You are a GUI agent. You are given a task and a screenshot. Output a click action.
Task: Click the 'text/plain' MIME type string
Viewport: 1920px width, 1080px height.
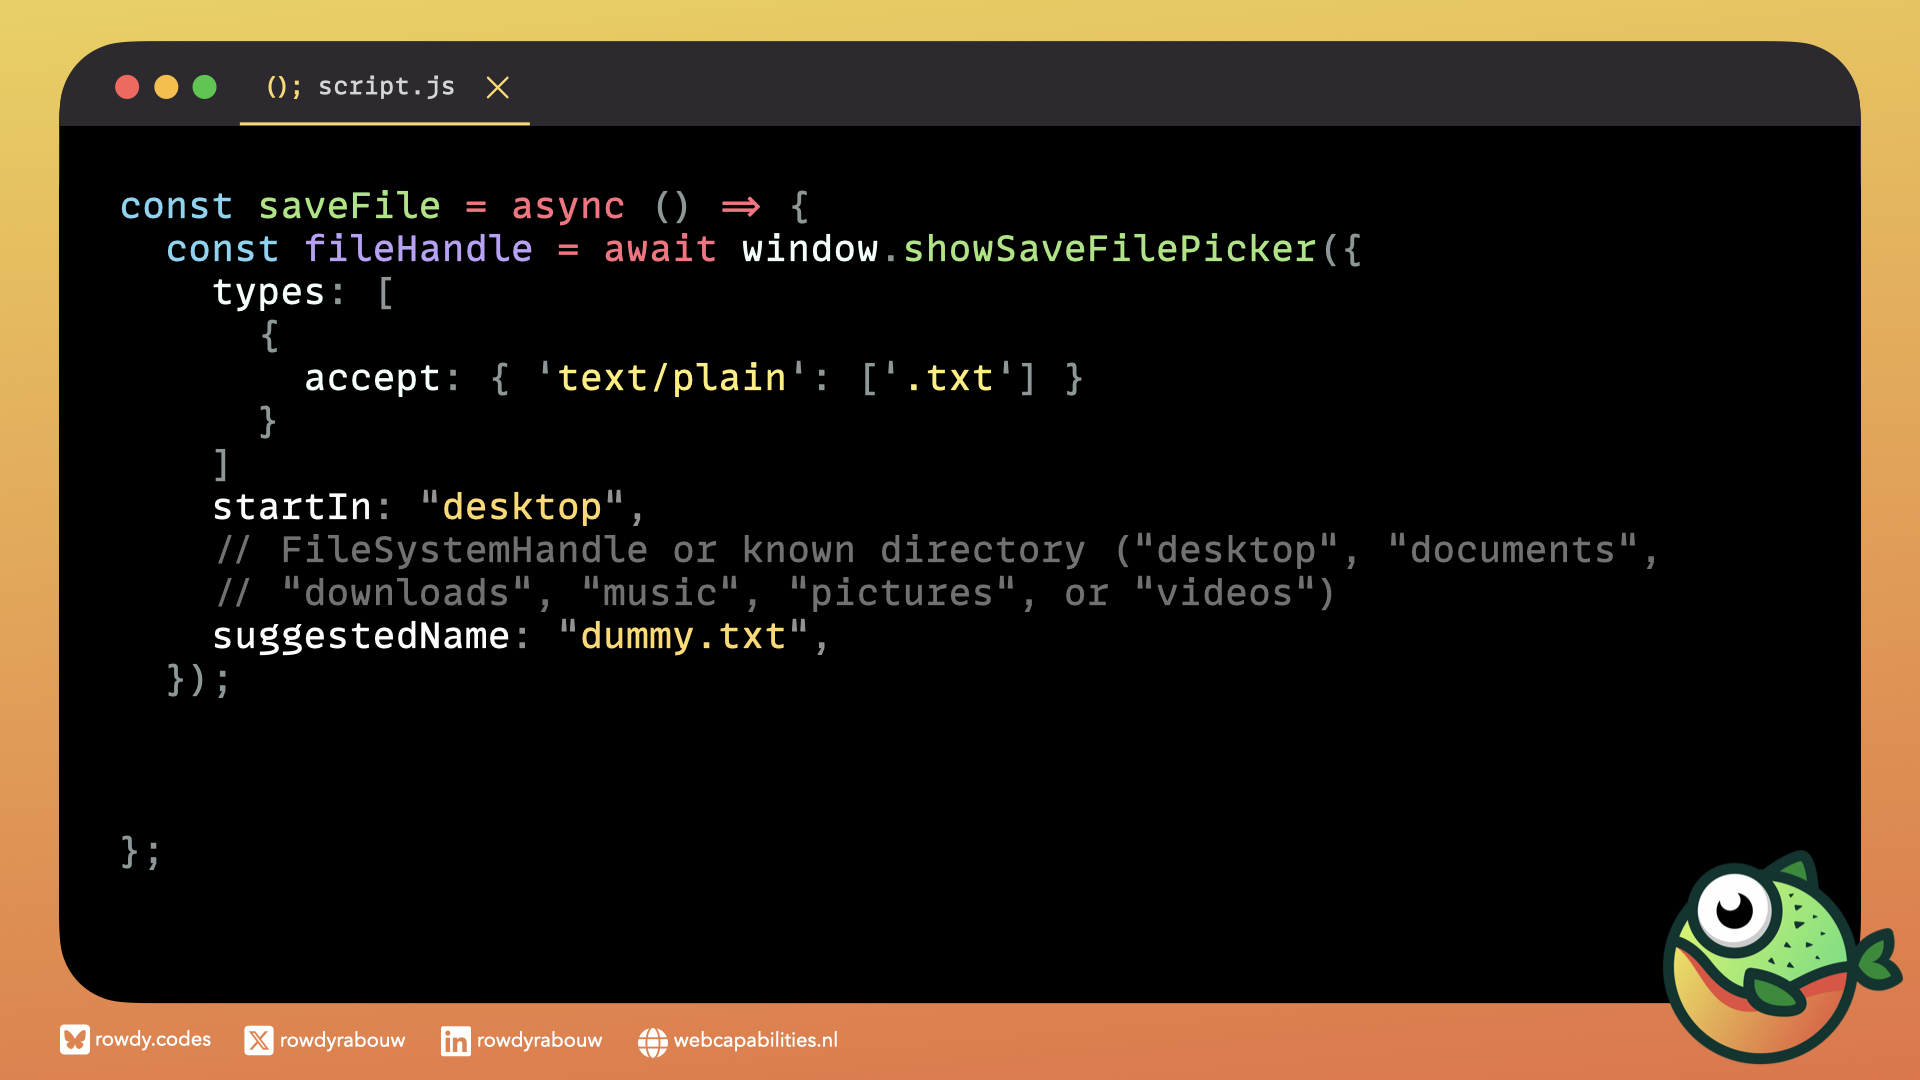[x=672, y=378]
